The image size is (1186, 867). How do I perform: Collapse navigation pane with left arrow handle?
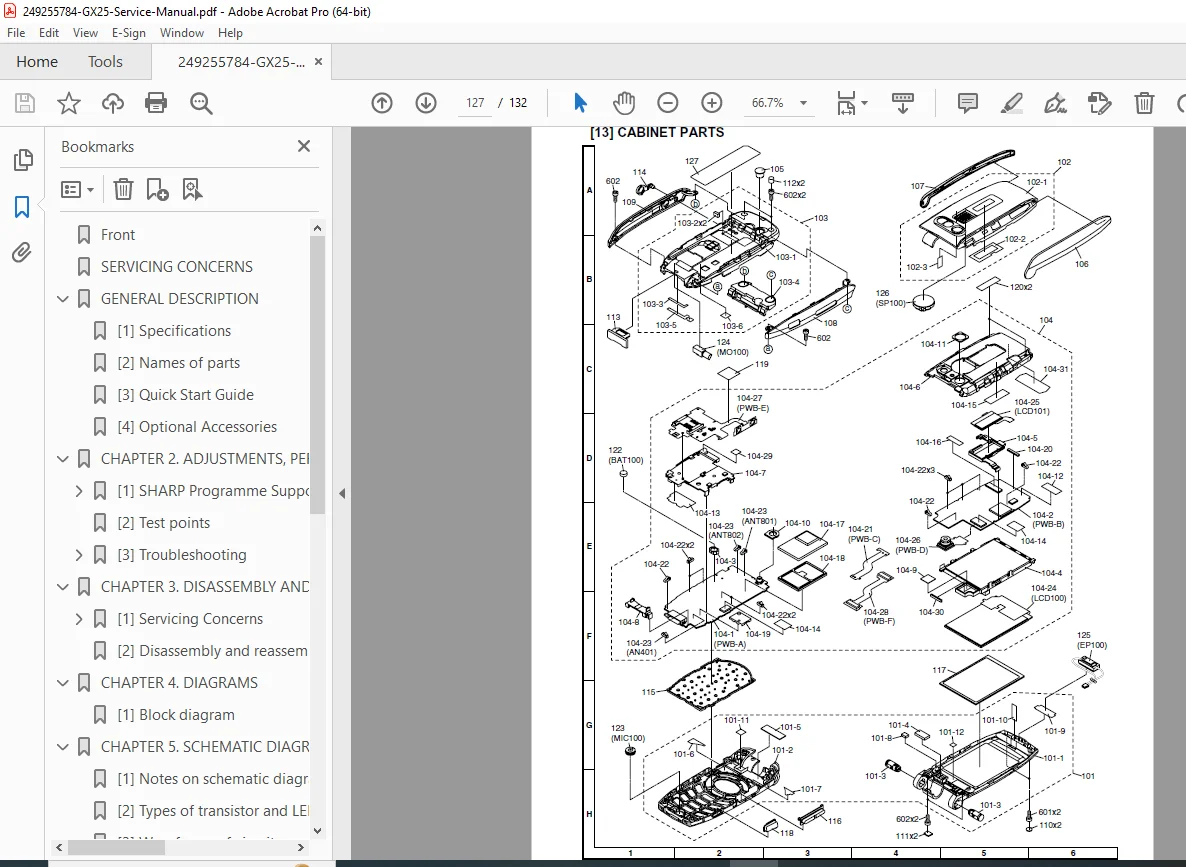[342, 493]
